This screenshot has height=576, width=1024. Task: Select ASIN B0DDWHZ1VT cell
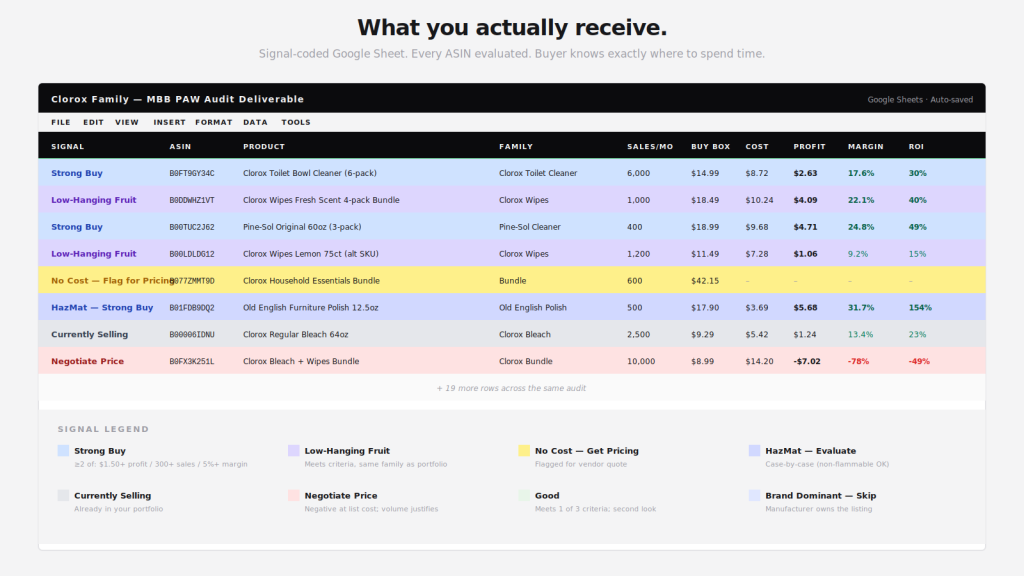click(x=192, y=200)
